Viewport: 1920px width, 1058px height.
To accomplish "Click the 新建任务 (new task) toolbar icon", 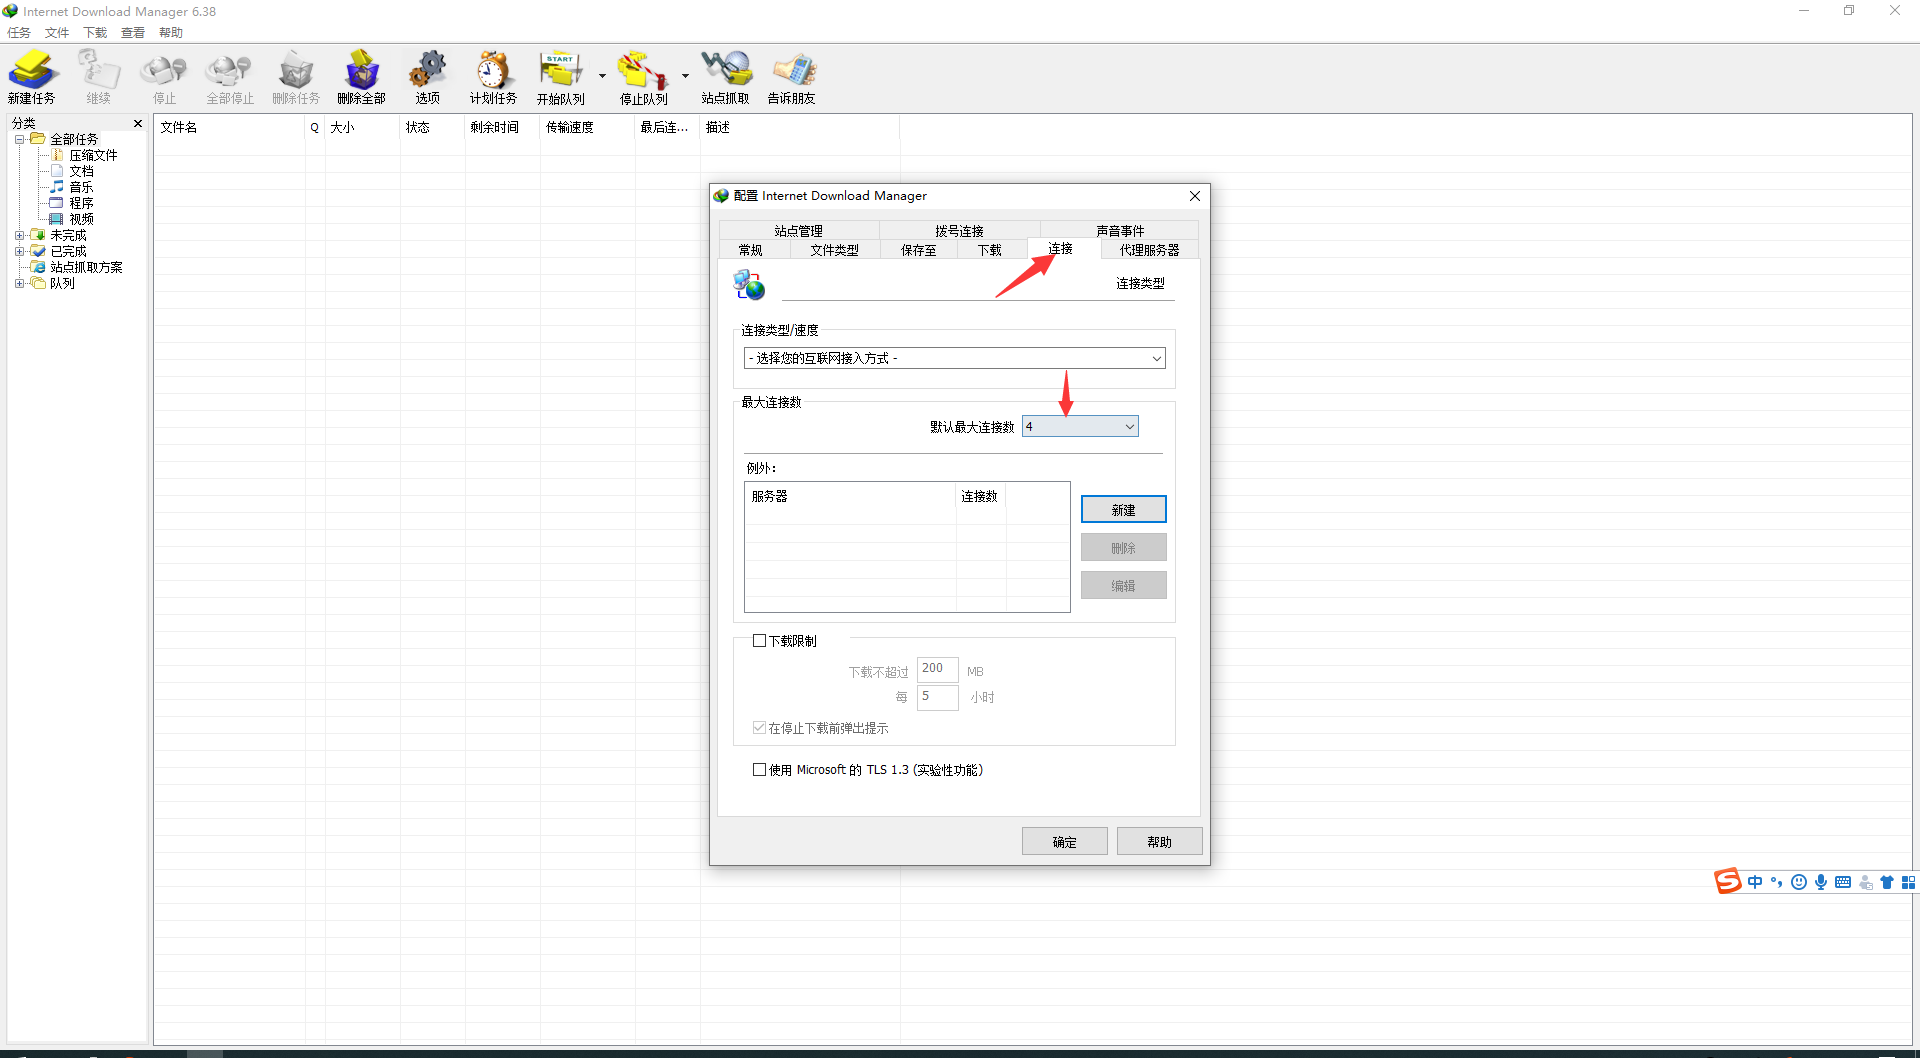I will pyautogui.click(x=32, y=77).
